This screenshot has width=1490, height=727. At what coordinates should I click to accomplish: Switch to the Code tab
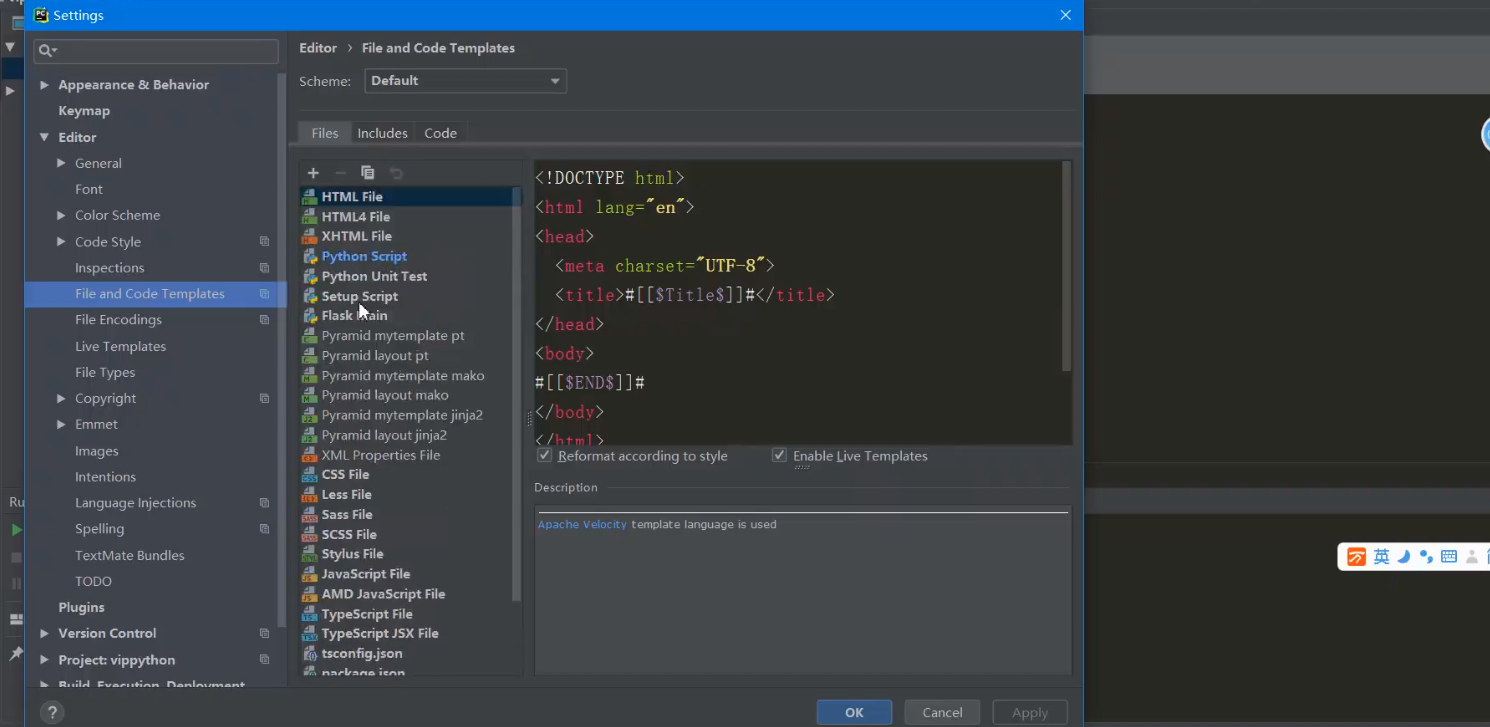point(440,133)
